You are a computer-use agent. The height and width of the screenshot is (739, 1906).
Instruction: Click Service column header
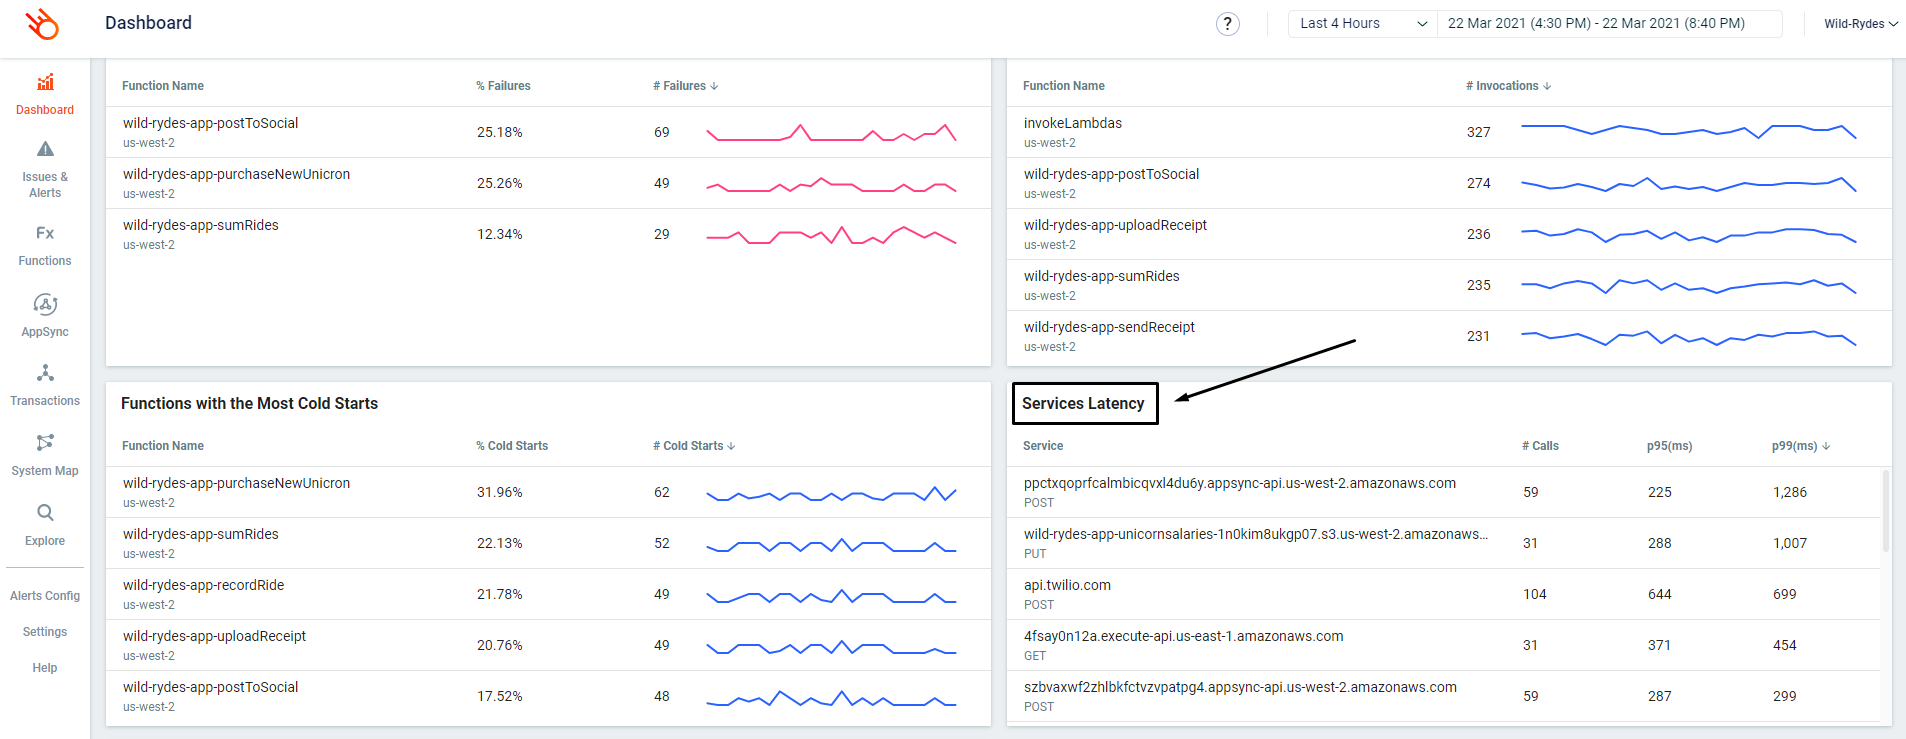(x=1042, y=446)
